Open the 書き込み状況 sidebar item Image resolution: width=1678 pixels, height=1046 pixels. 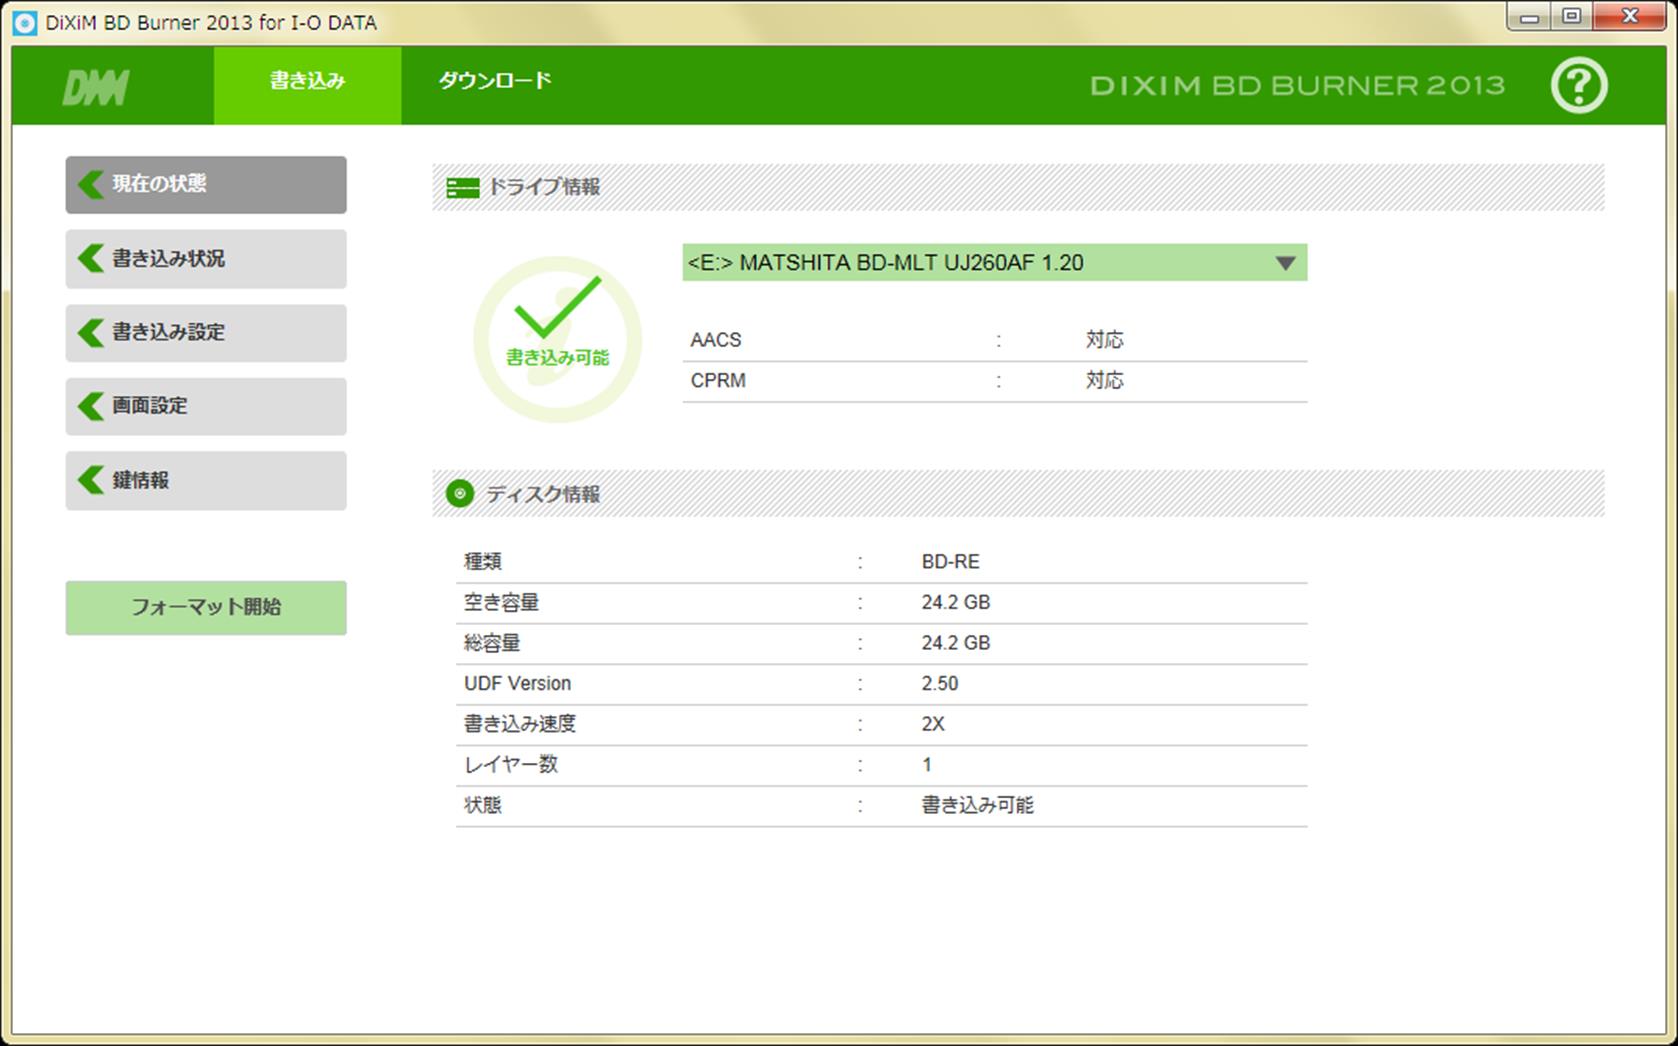point(206,259)
